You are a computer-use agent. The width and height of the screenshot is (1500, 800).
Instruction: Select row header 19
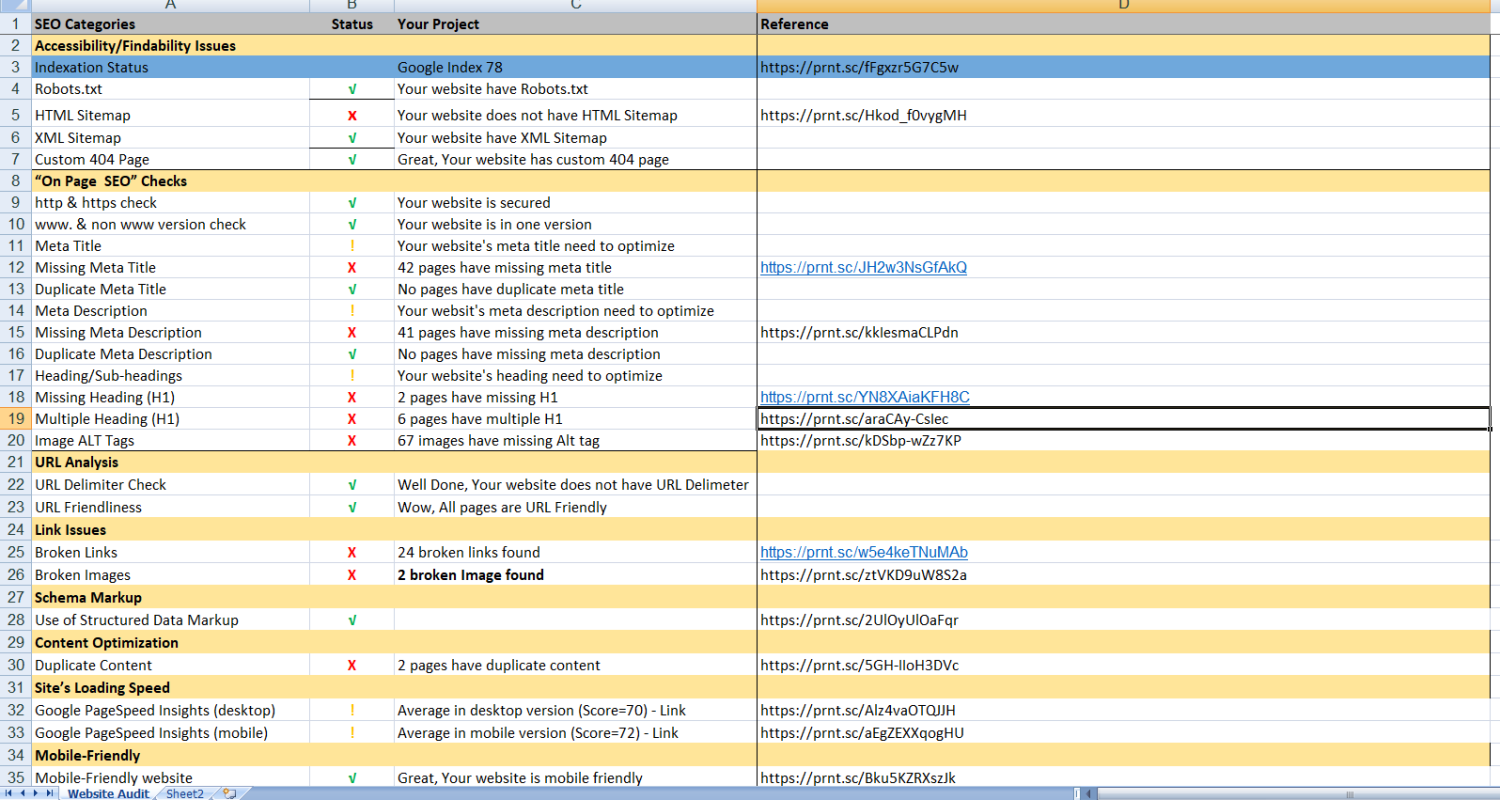pos(15,419)
